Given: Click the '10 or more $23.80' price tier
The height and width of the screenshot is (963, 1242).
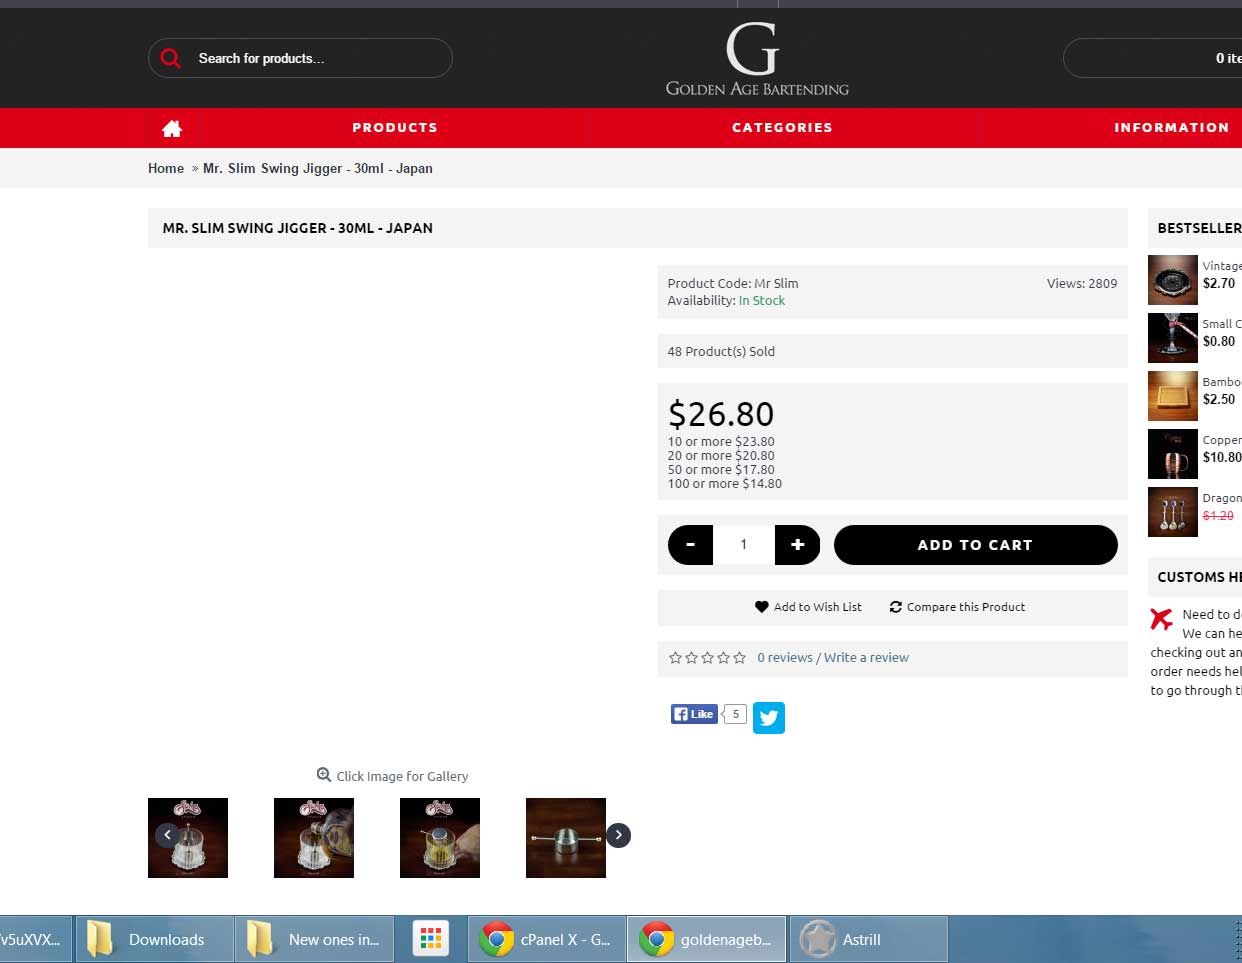Looking at the screenshot, I should click(721, 441).
